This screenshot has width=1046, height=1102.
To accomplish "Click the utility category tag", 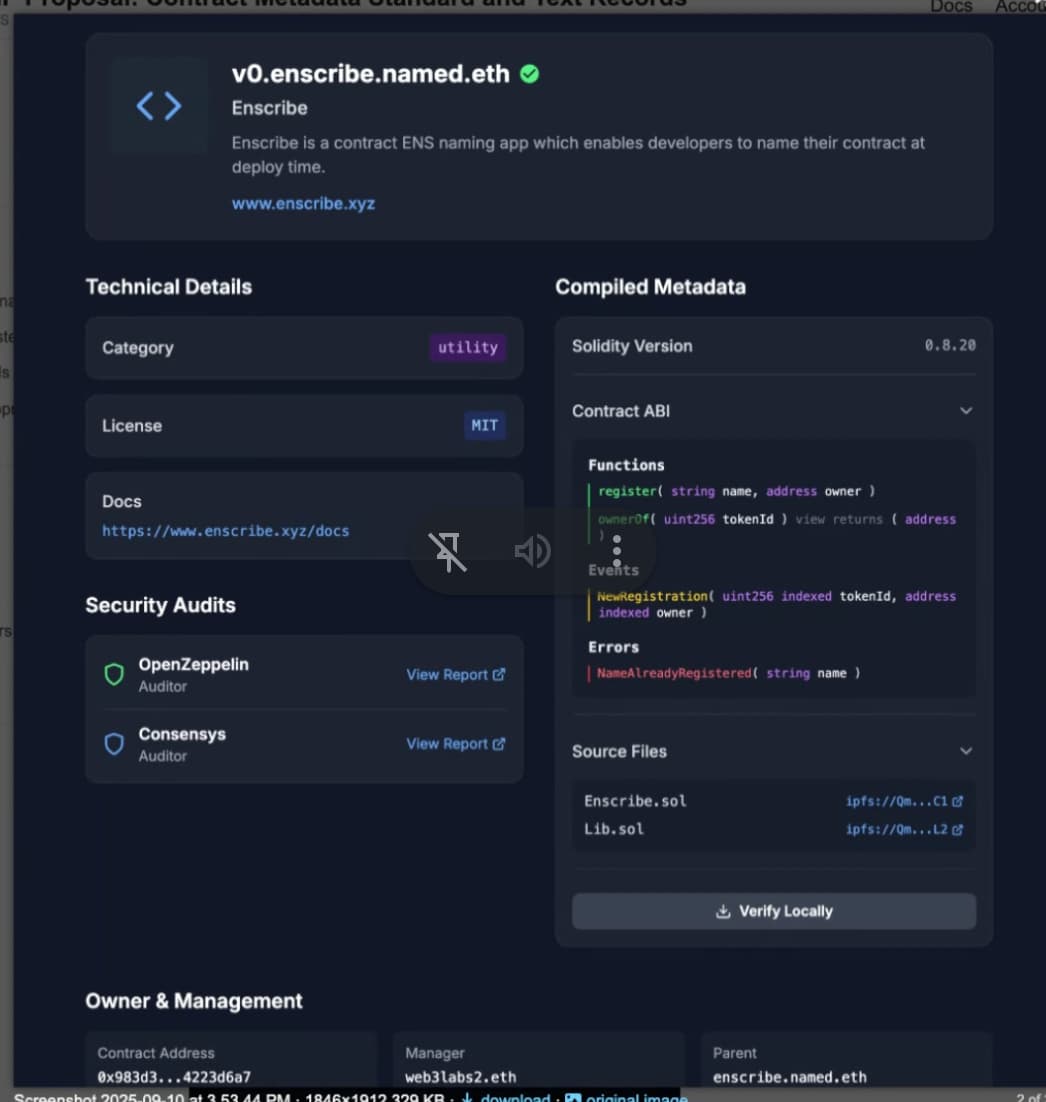I will (x=467, y=348).
